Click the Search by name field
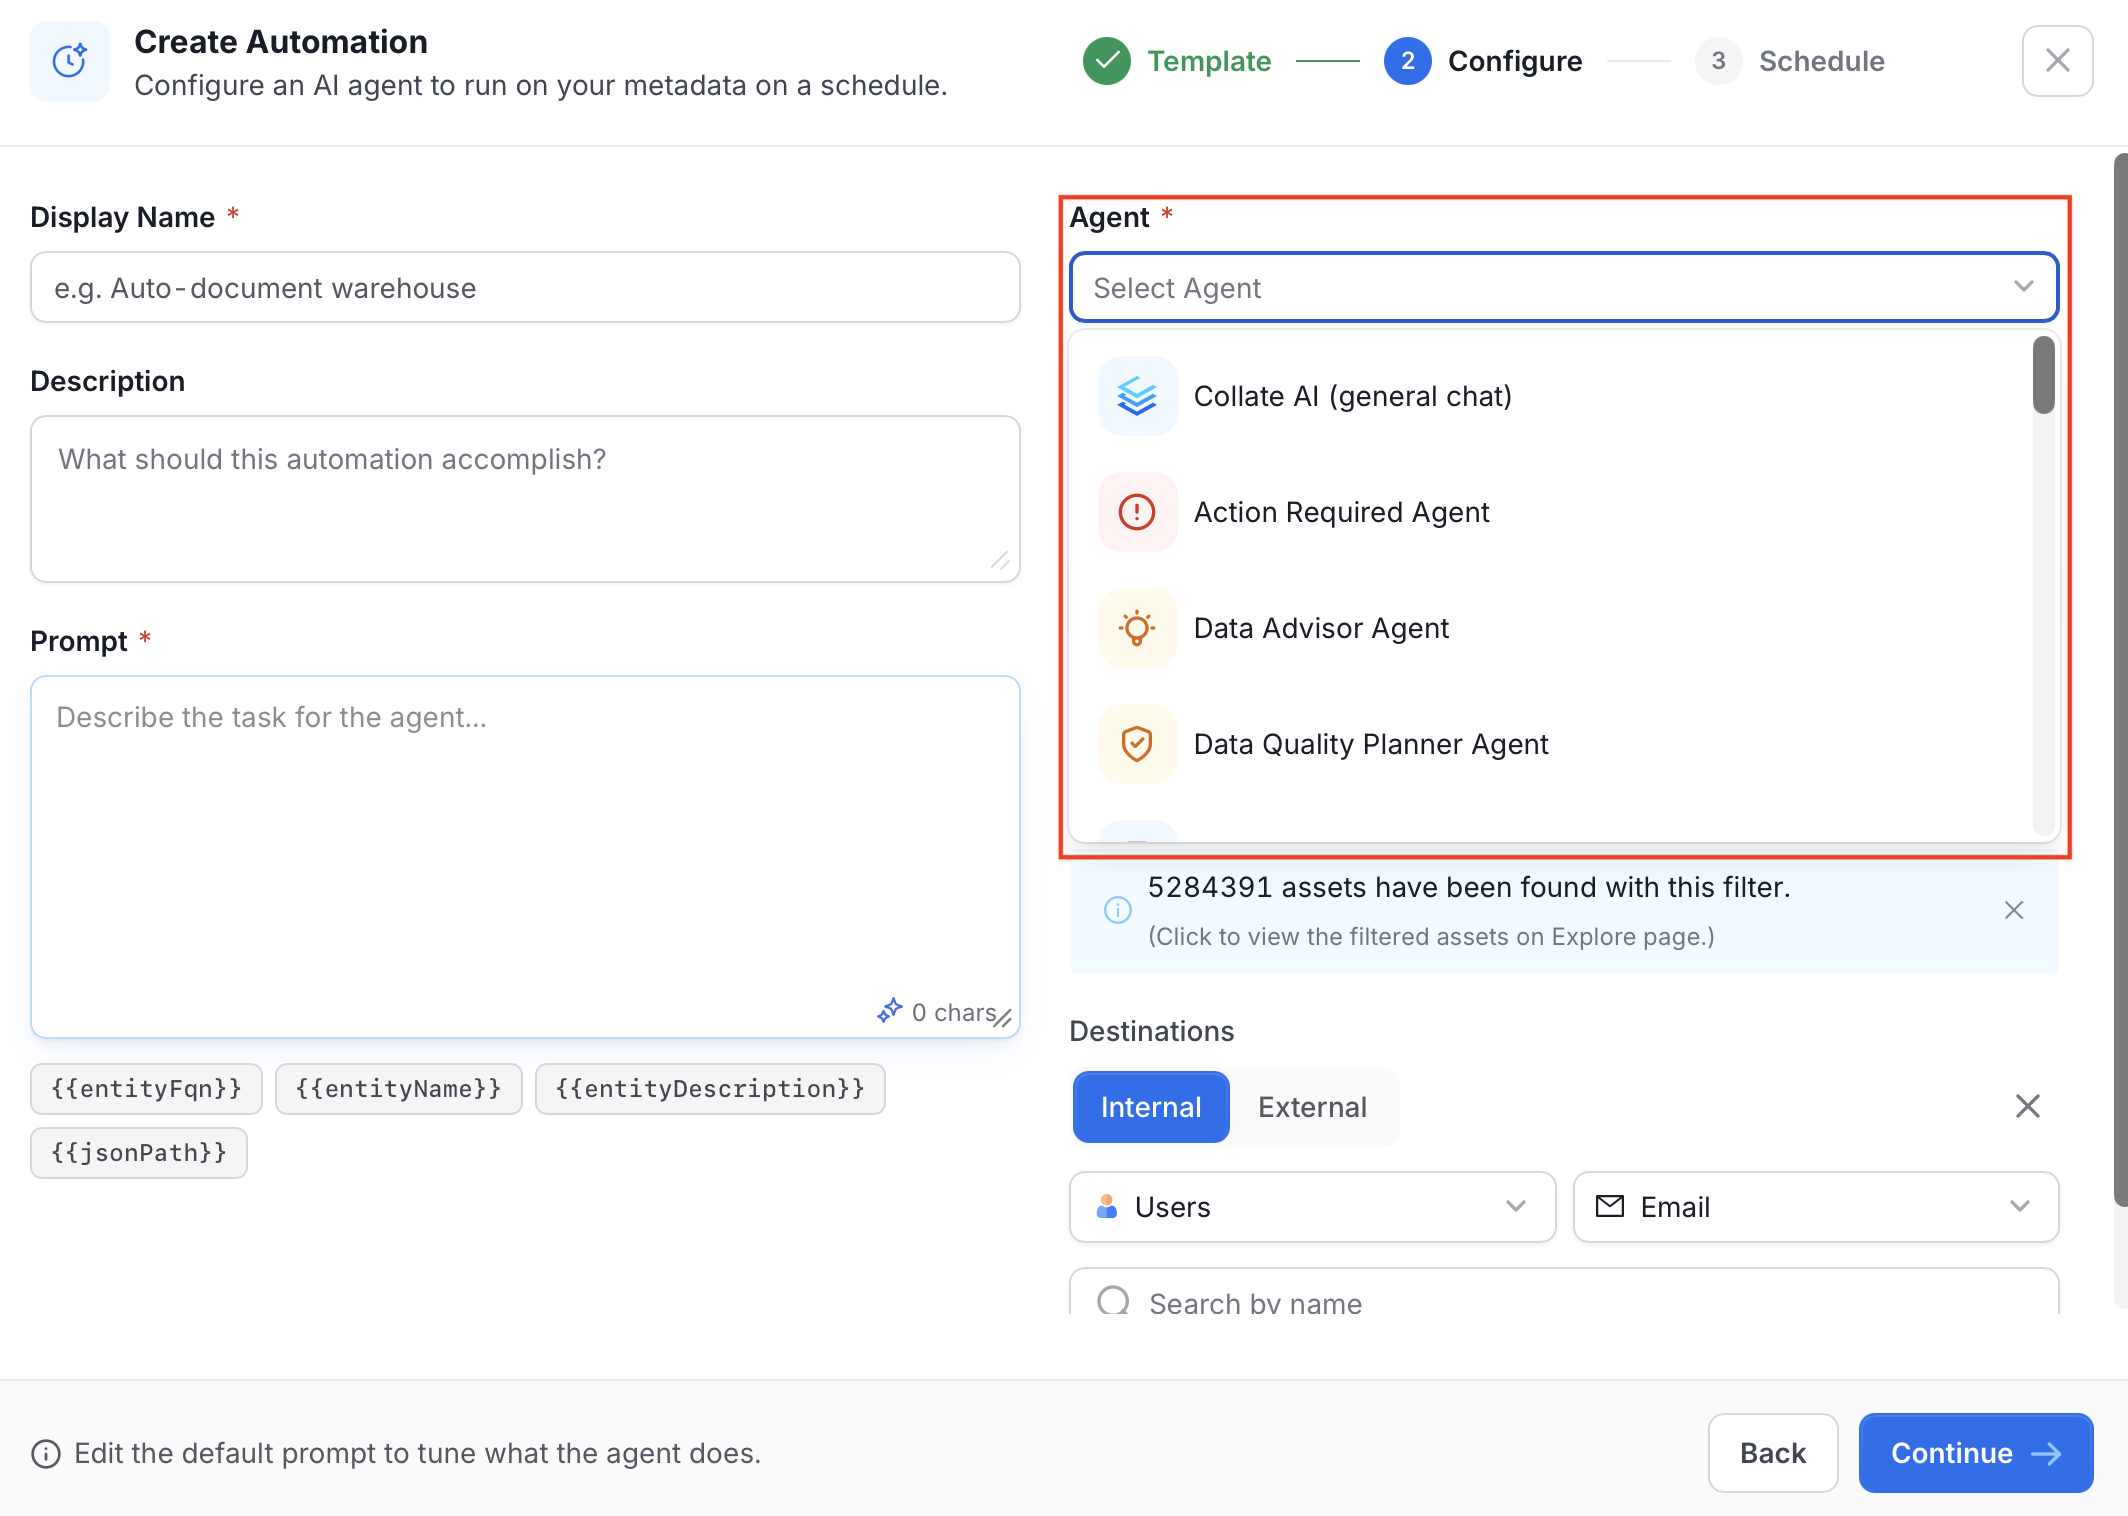2128x1516 pixels. click(1564, 1292)
